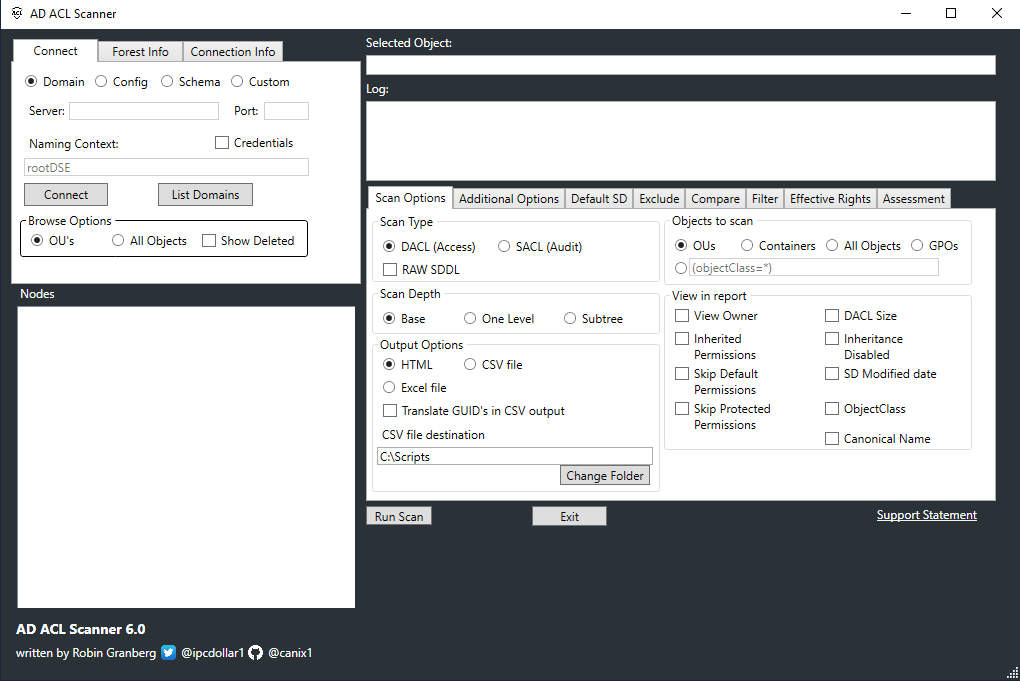This screenshot has height=681, width=1020.
Task: Check DACL Size option
Action: pyautogui.click(x=832, y=315)
